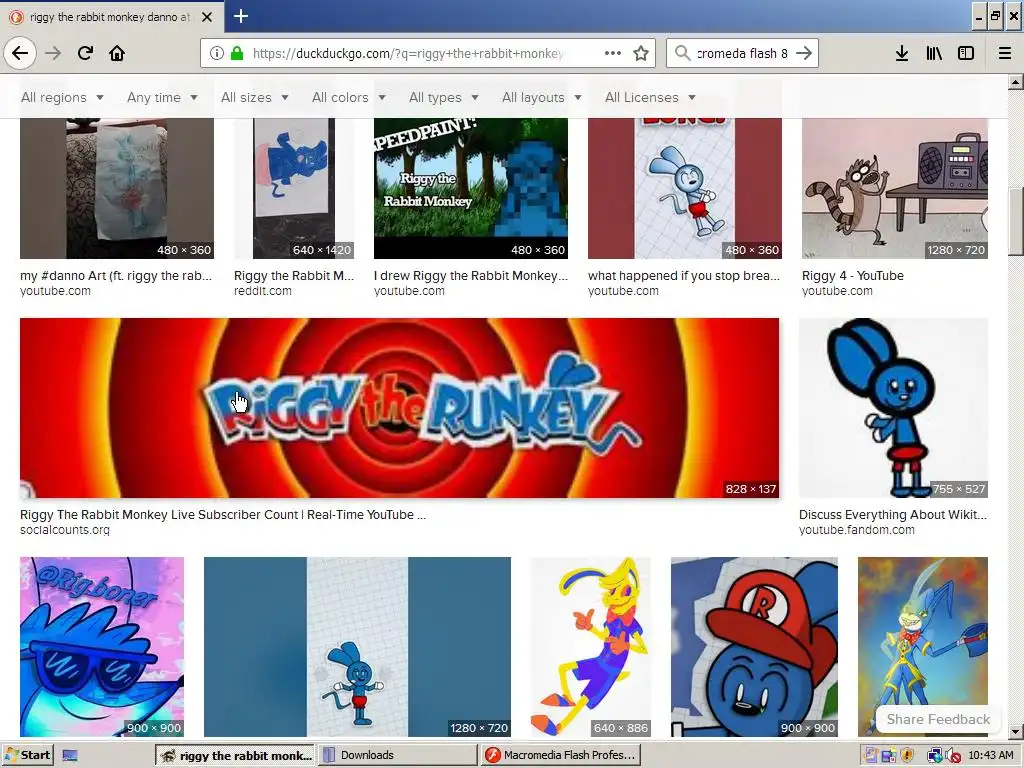Image resolution: width=1024 pixels, height=768 pixels.
Task: Expand the All regions filter
Action: click(62, 97)
